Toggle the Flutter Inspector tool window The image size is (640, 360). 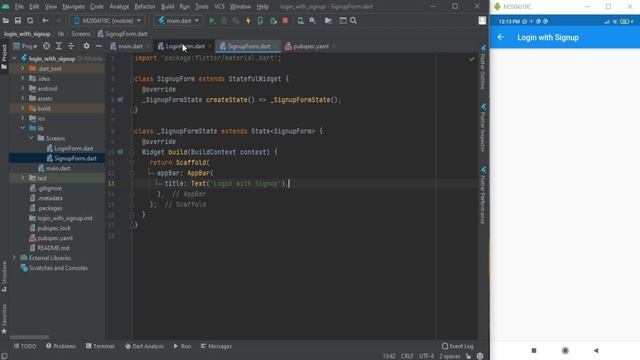[483, 128]
